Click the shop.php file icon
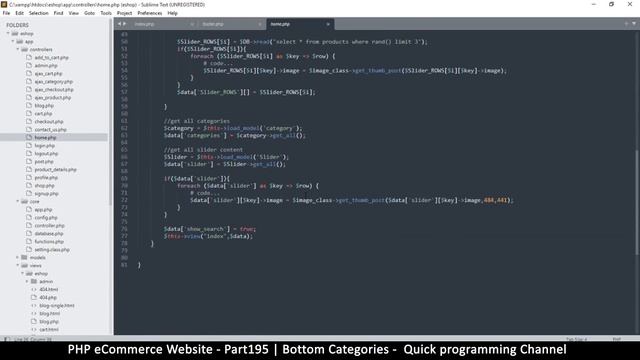 tap(29, 185)
